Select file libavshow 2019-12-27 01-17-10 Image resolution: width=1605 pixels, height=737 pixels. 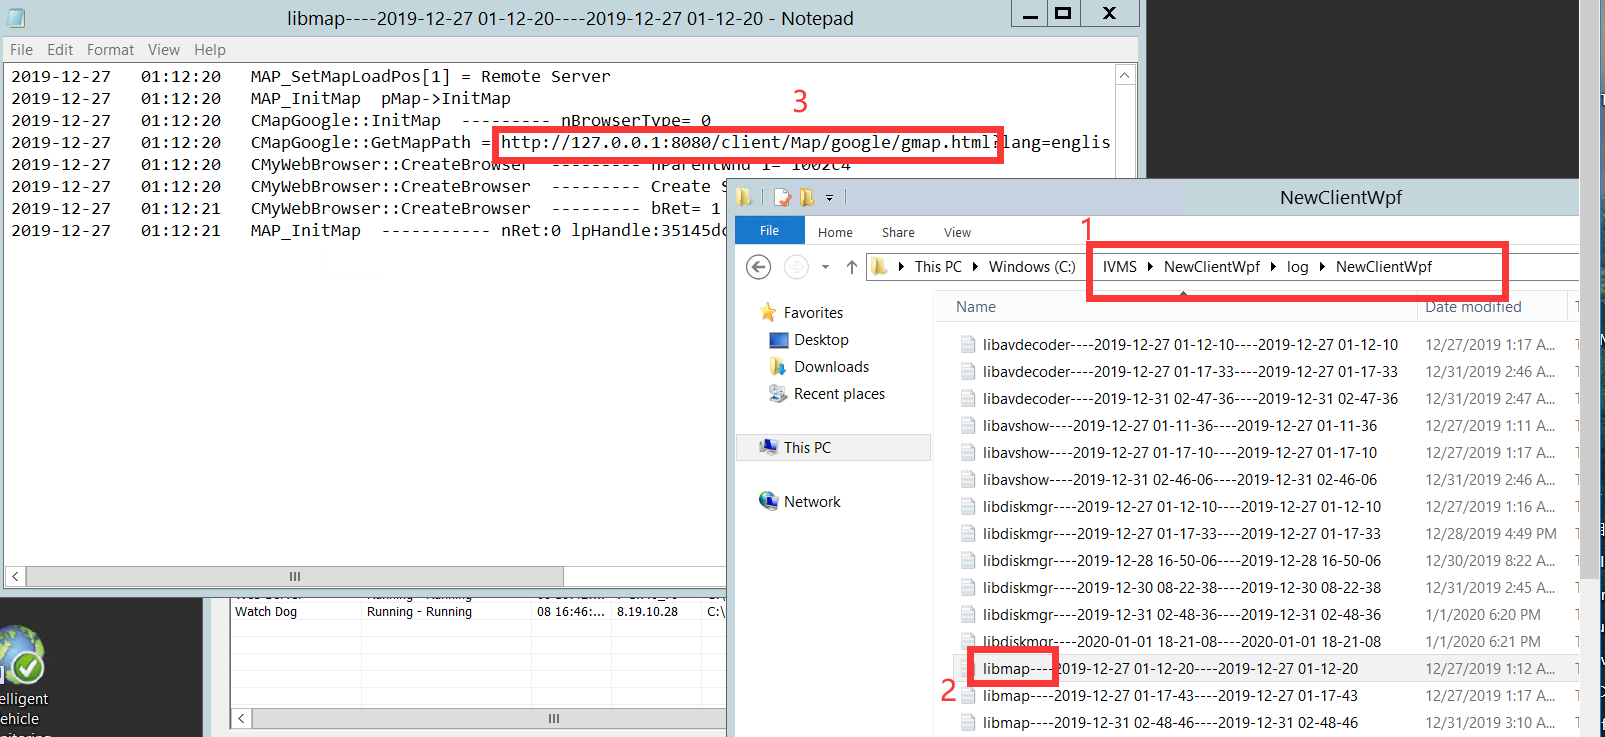(x=1179, y=453)
